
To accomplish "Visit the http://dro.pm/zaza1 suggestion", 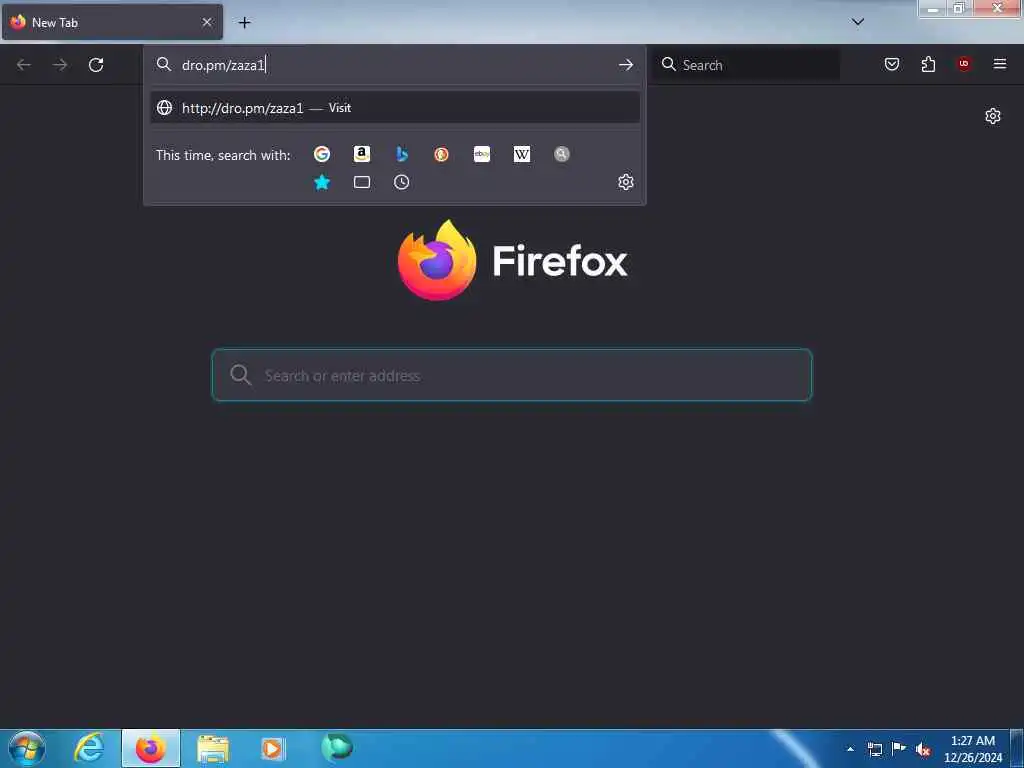I will (x=394, y=108).
